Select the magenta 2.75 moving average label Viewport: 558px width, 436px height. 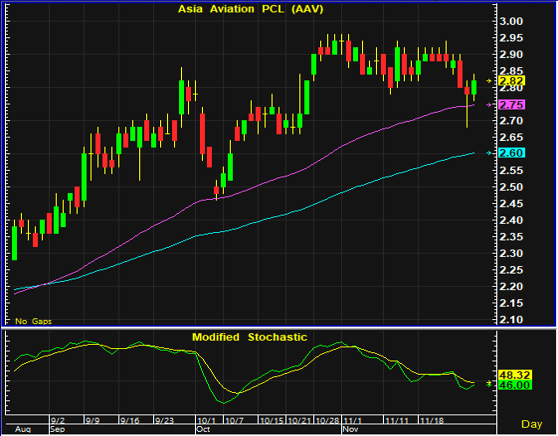(512, 105)
